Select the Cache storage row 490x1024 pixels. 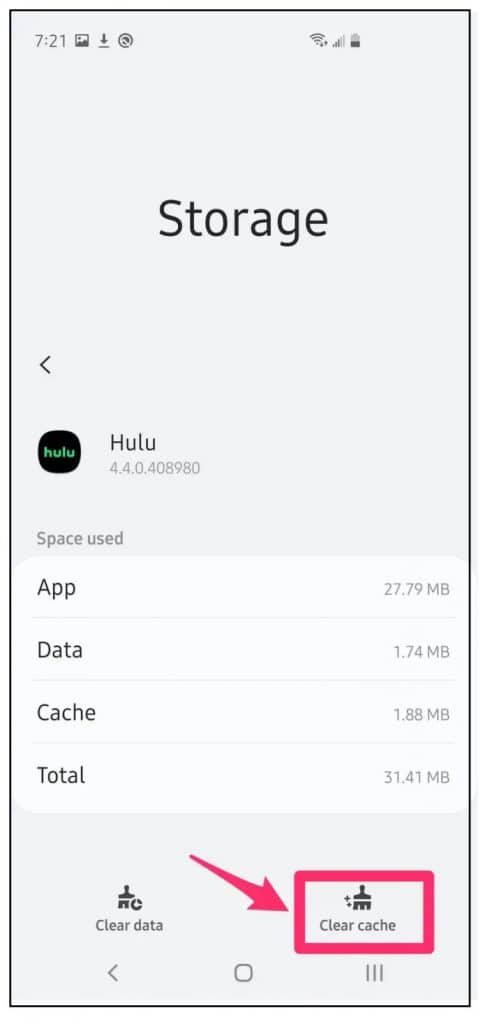243,712
